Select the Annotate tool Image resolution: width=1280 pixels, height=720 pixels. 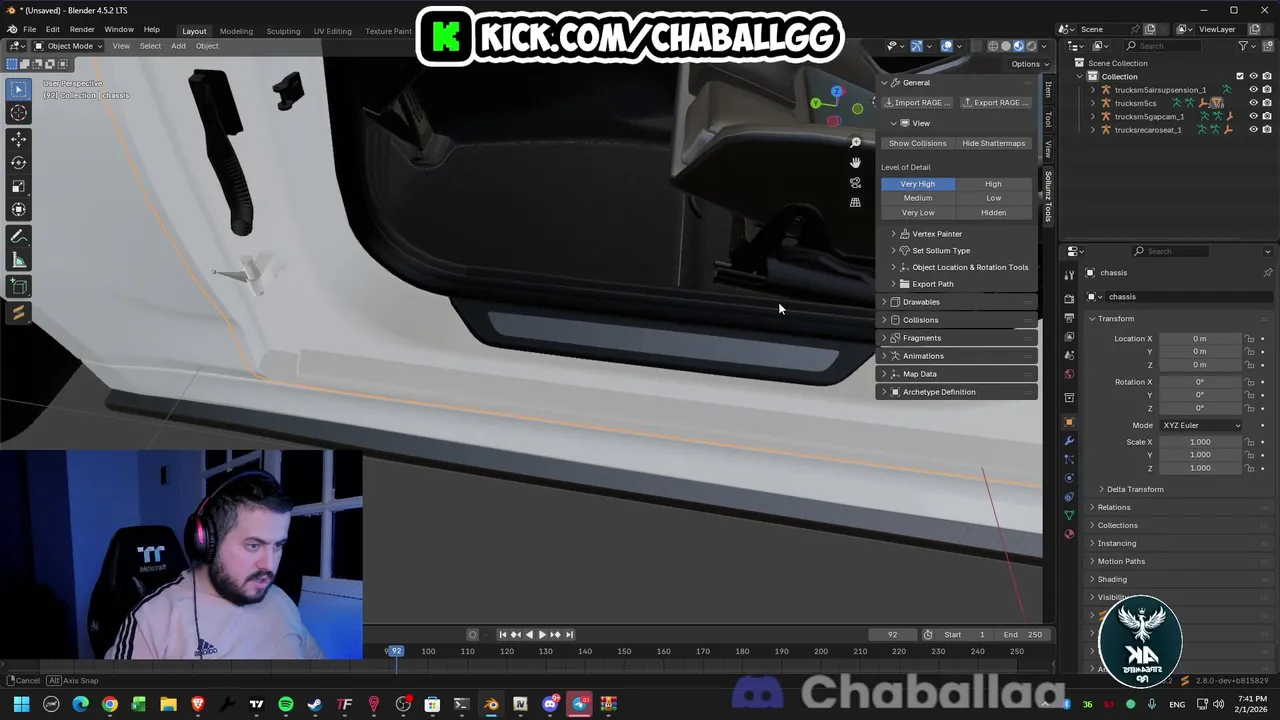coord(19,237)
